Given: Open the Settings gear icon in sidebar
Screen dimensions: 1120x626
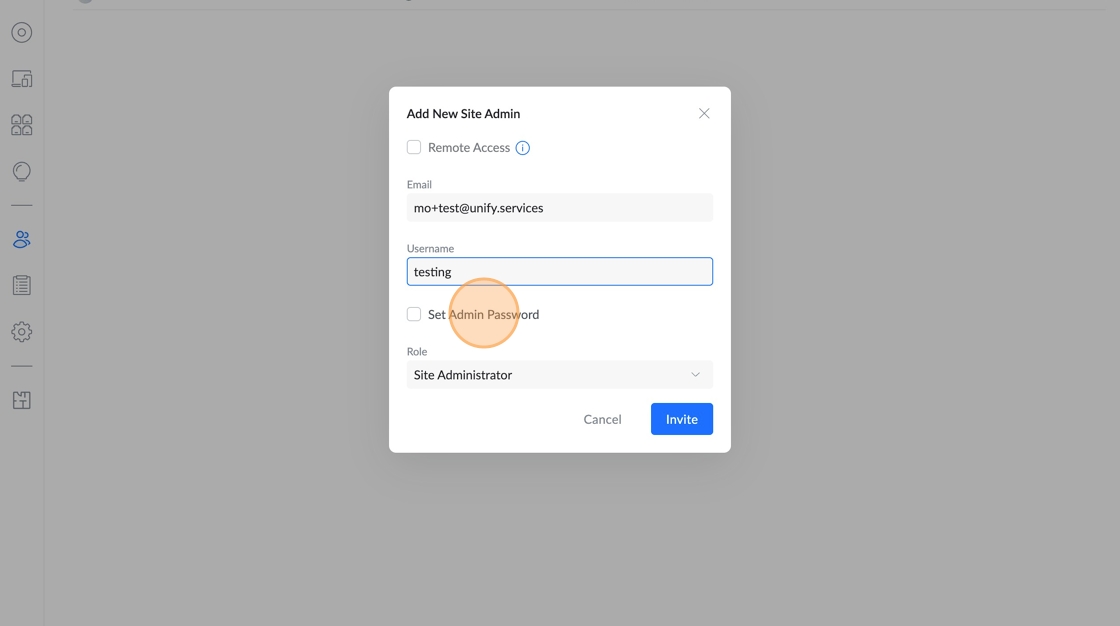Looking at the screenshot, I should pos(22,332).
